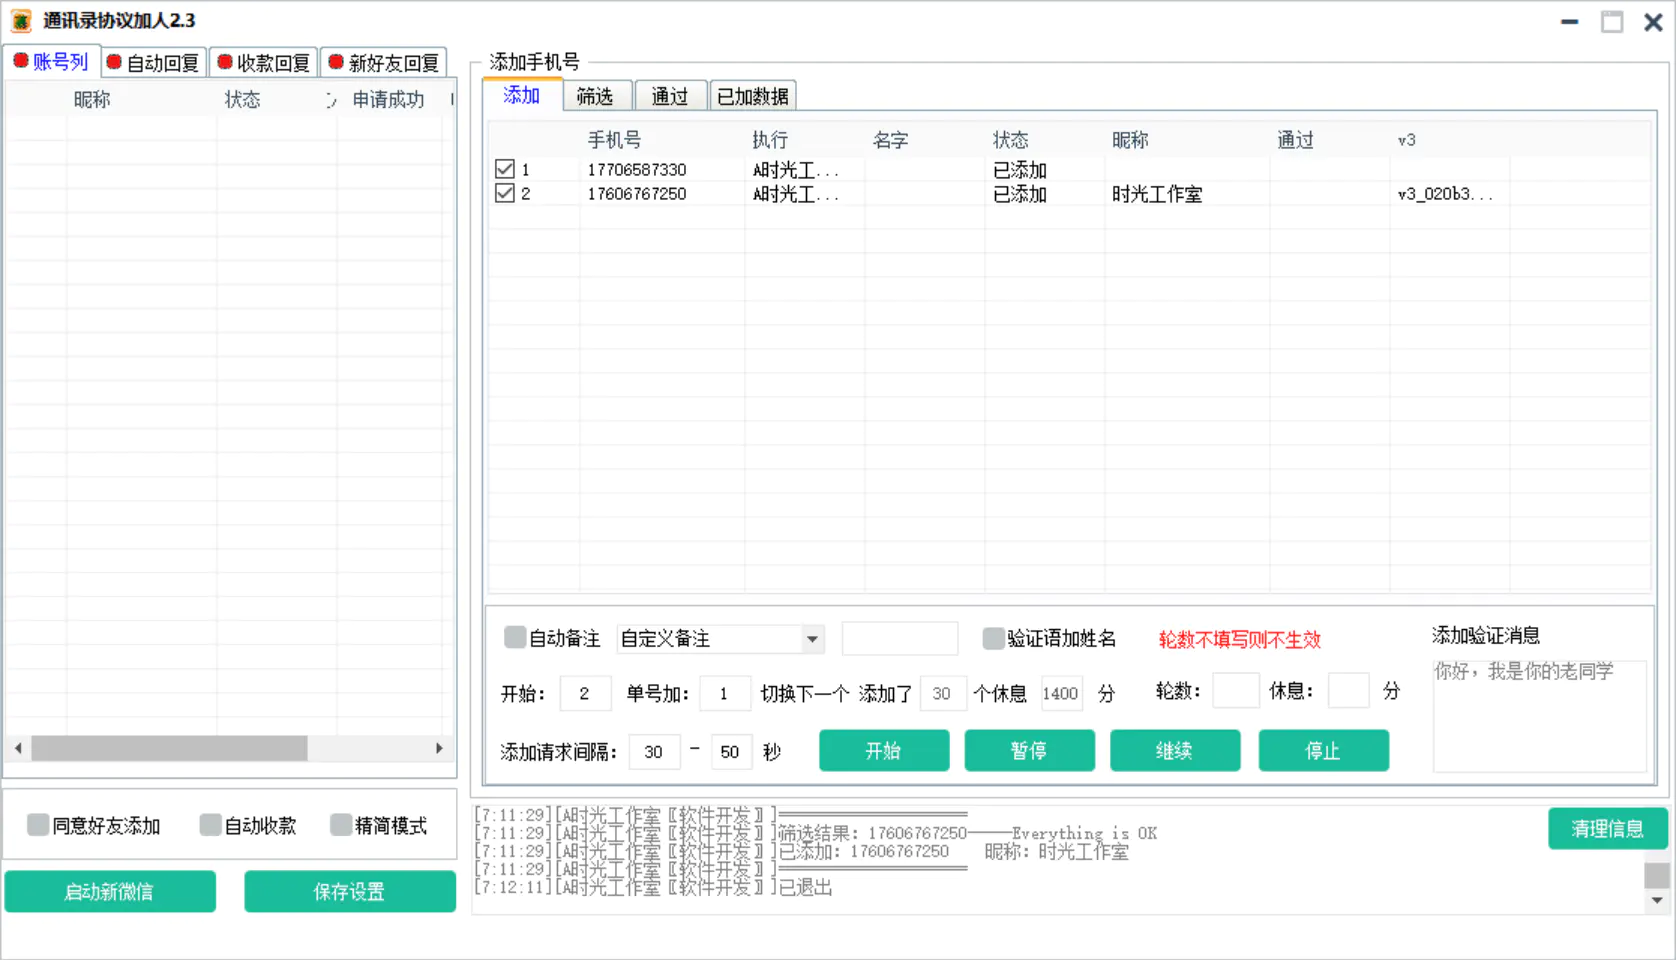Image resolution: width=1676 pixels, height=960 pixels.
Task: Toggle 同意好友添加 checkbox
Action: click(x=38, y=825)
